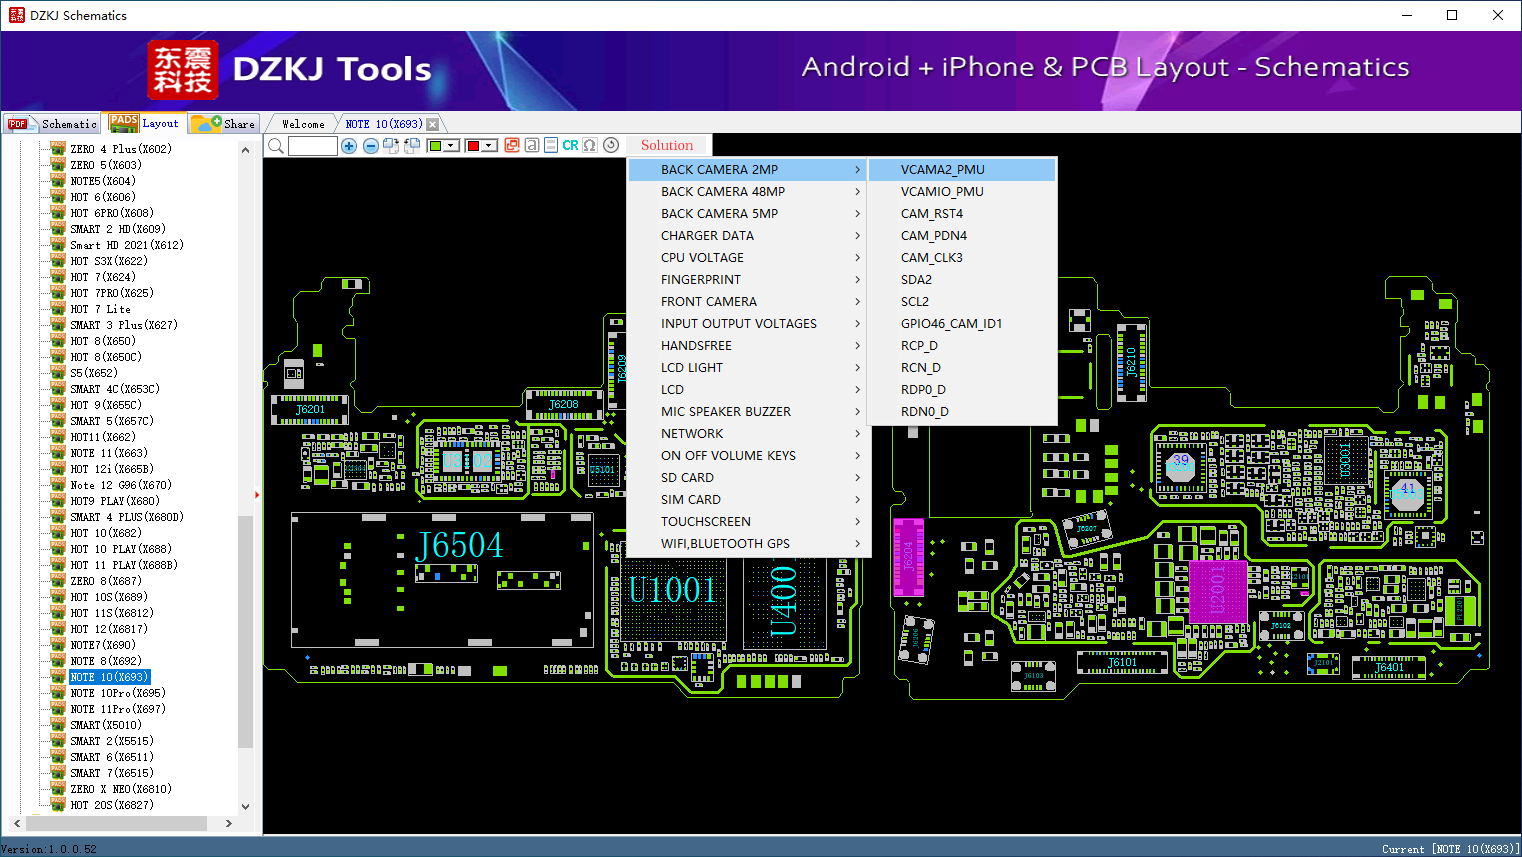1522x857 pixels.
Task: Click PADS icon beside SMART(X5010)
Action: tap(58, 725)
